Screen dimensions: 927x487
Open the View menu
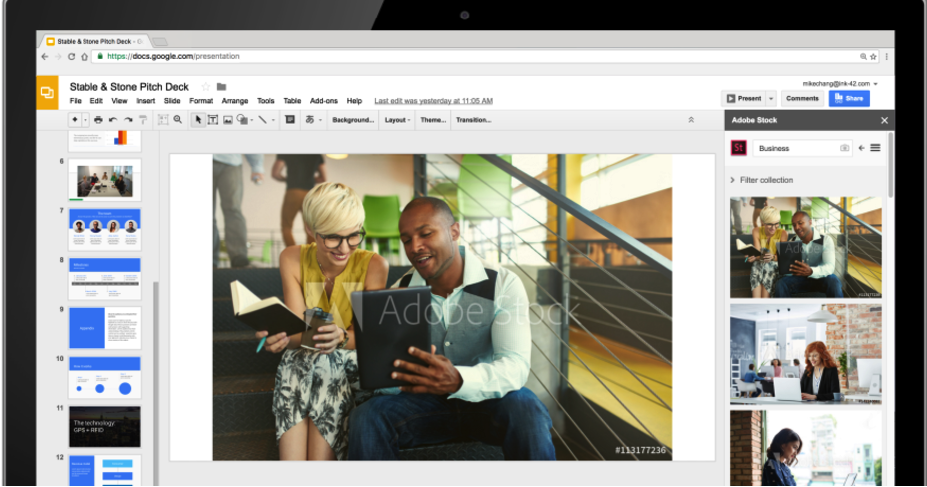(119, 101)
